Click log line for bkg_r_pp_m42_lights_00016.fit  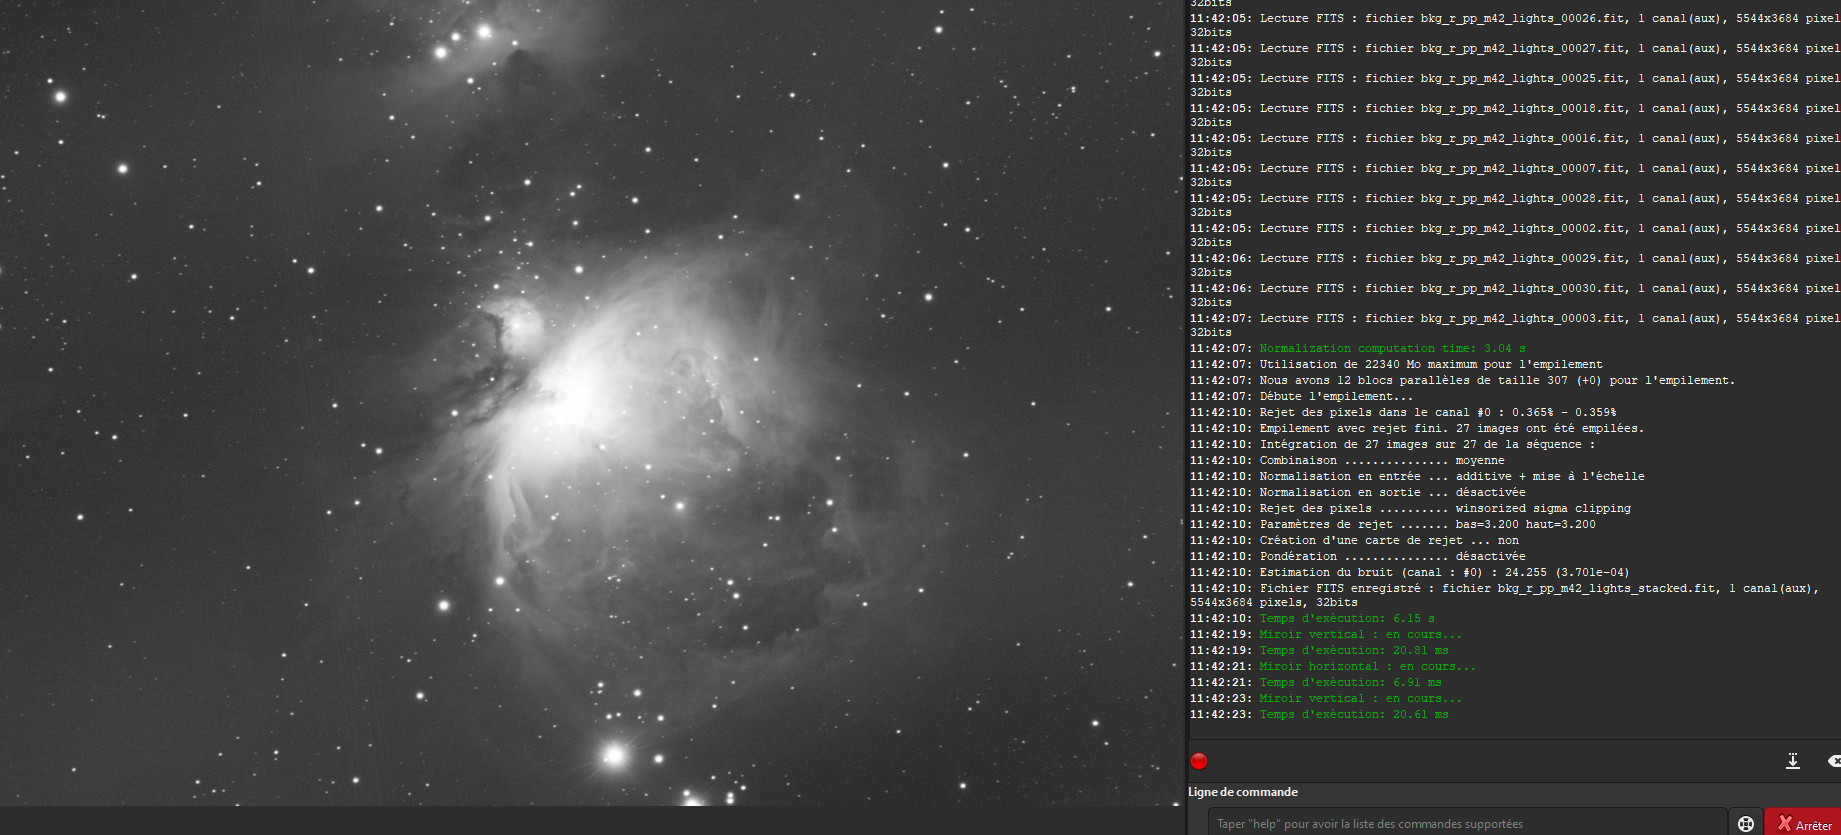(x=1514, y=145)
